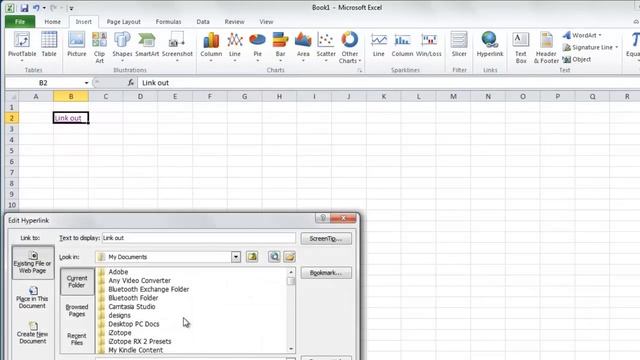Insert a Text Box

click(x=521, y=47)
